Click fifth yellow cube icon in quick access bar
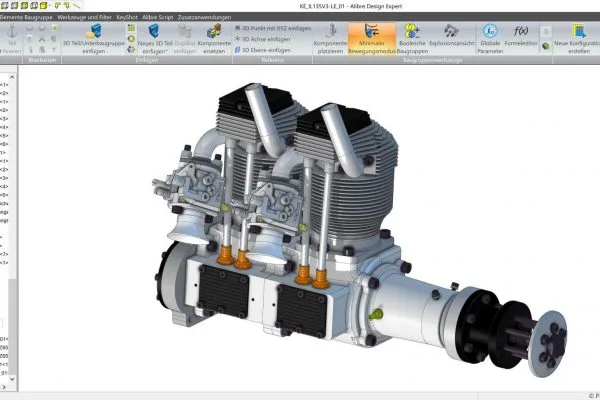Viewport: 600px width, 400px height. pos(44,5)
